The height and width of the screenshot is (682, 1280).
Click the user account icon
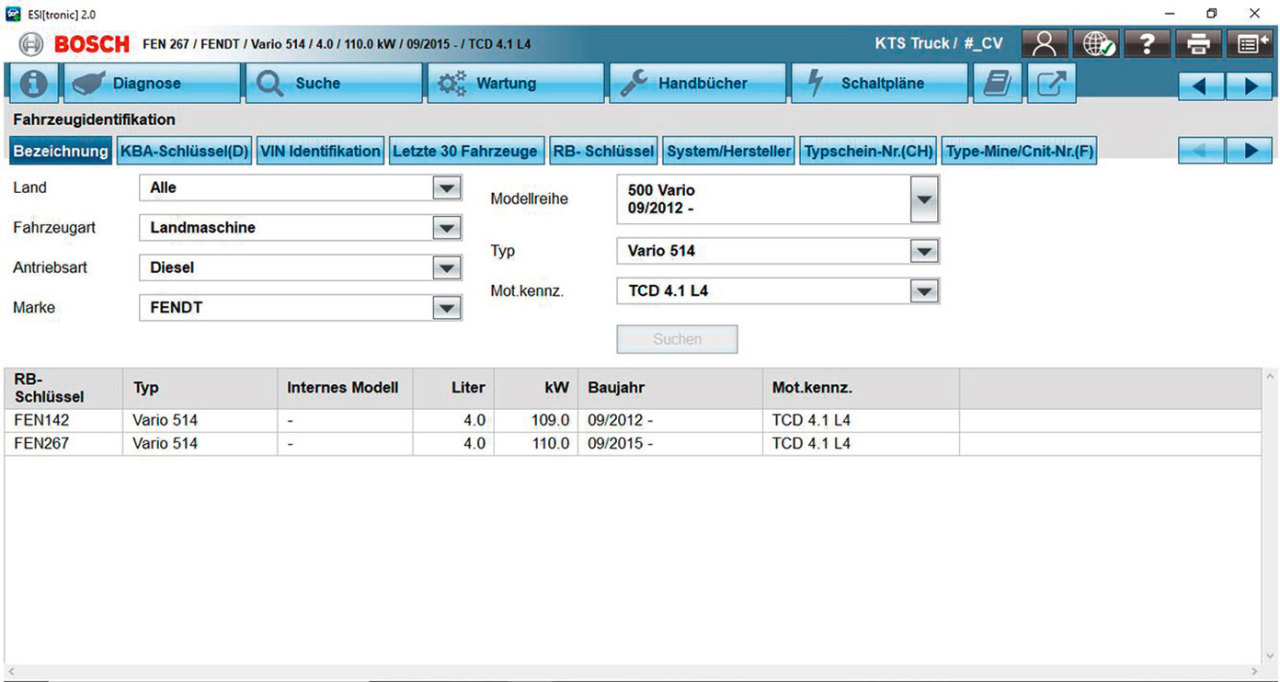[1044, 43]
